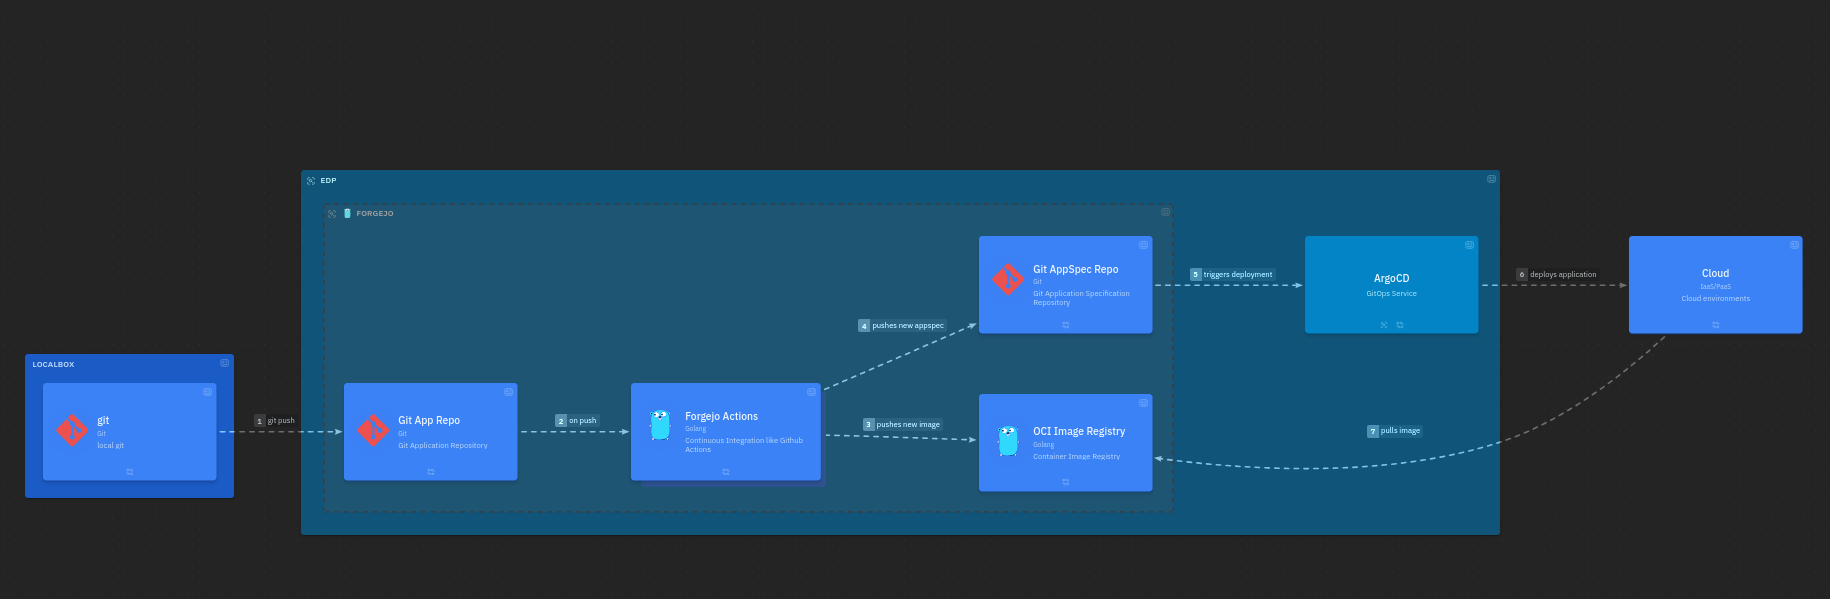Click the 'FORGEJO' group title
Screen dimensions: 1830x599
tap(375, 214)
